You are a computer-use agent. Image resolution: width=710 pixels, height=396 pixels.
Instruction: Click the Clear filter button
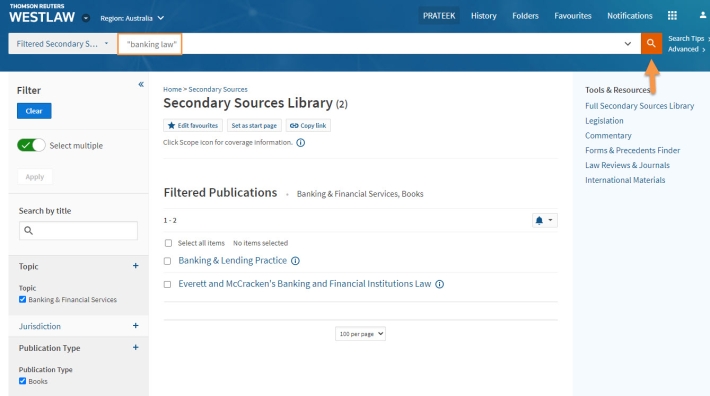[x=34, y=111]
